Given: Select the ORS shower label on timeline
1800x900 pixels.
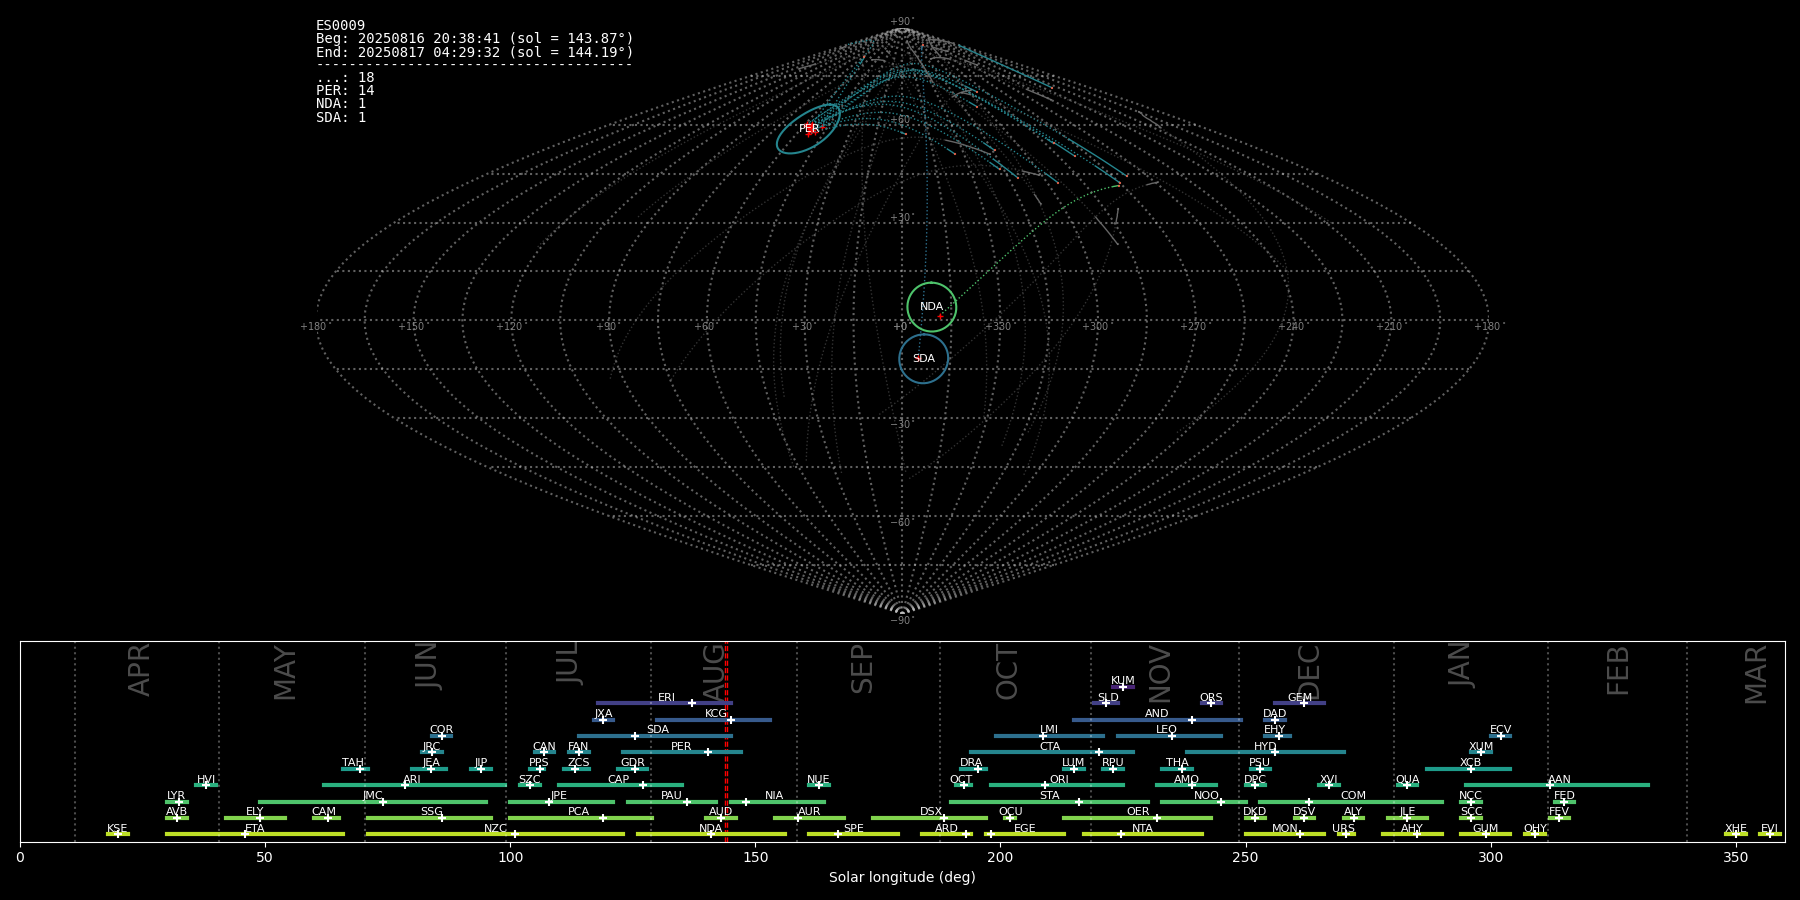Looking at the screenshot, I should [1211, 698].
